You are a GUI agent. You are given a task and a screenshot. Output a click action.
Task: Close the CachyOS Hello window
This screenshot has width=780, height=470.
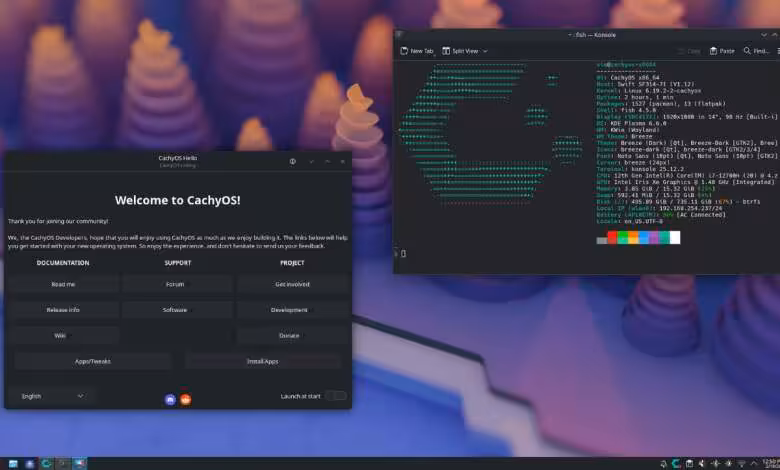pos(342,161)
